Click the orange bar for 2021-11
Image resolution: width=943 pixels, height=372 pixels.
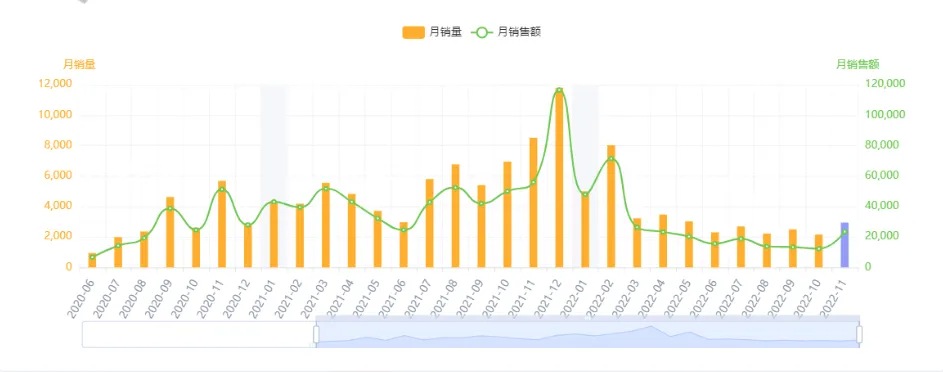[533, 203]
